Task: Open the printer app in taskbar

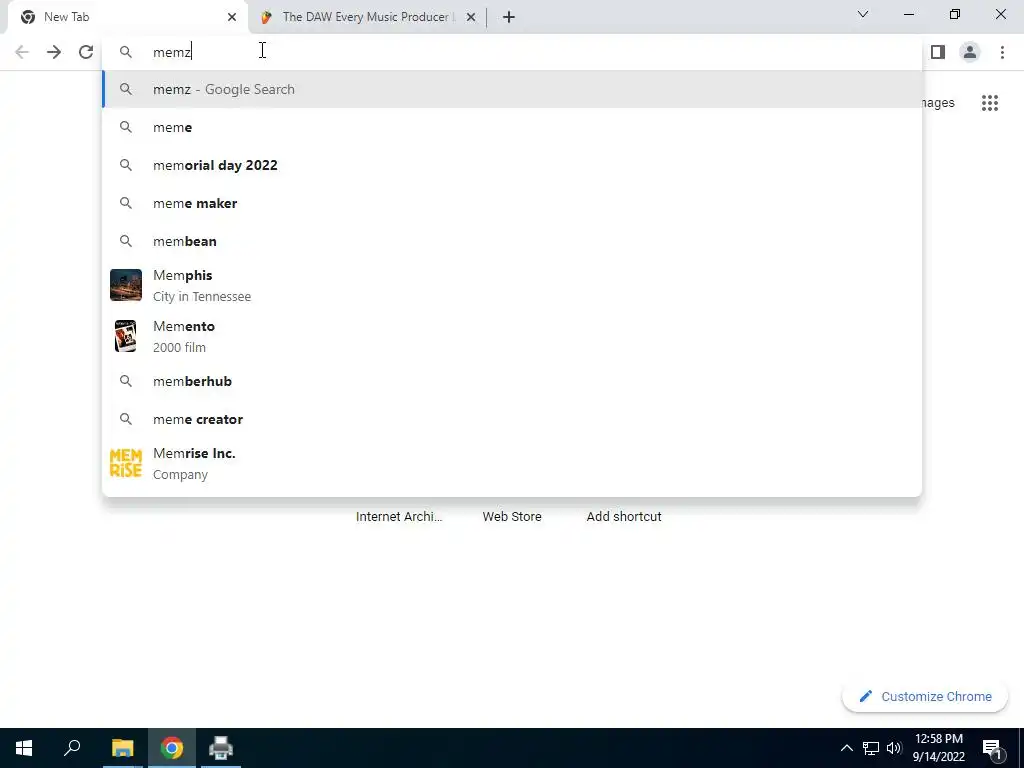Action: click(221, 748)
